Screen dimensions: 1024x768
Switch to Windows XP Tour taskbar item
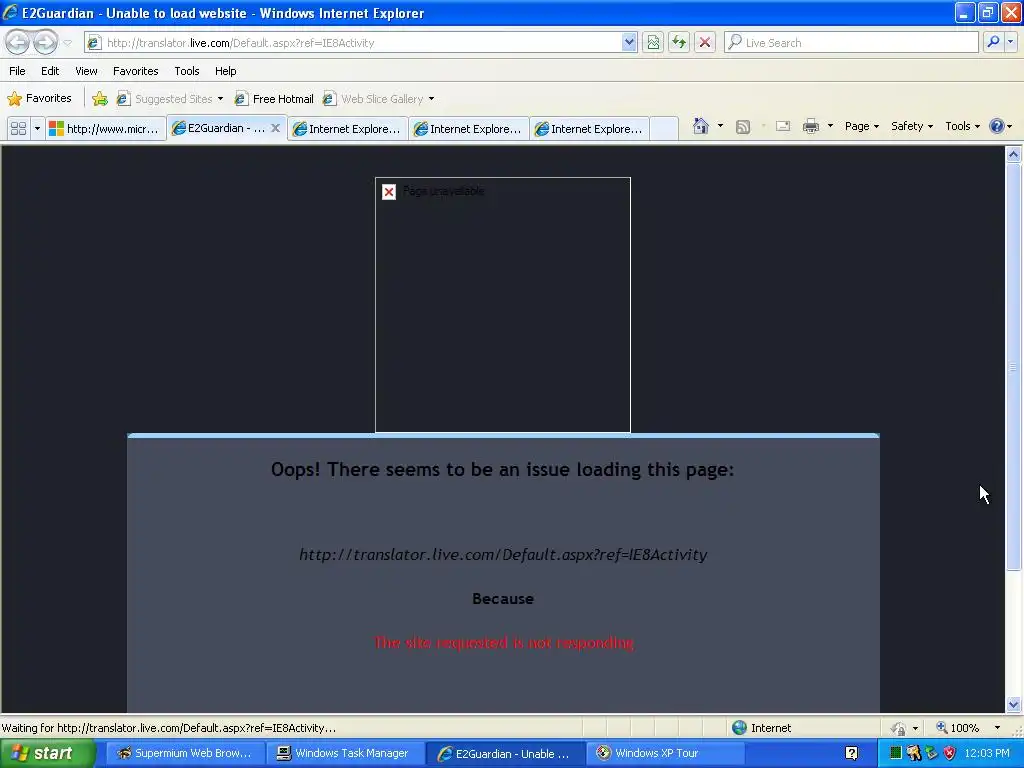point(665,754)
